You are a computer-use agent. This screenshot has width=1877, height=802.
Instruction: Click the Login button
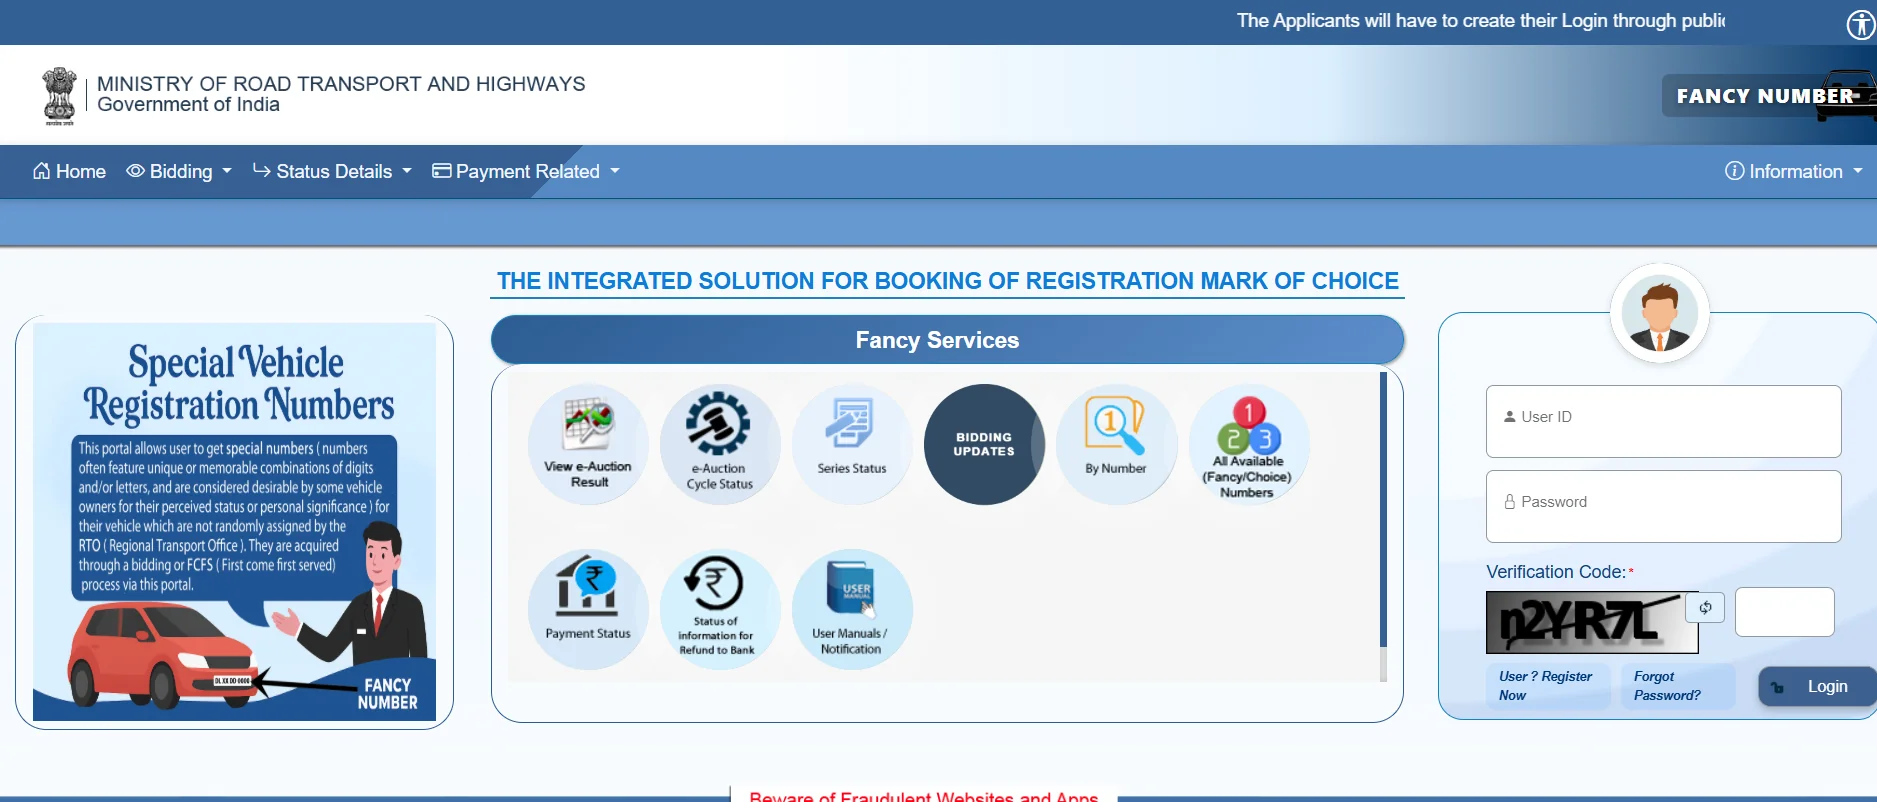pyautogui.click(x=1817, y=687)
